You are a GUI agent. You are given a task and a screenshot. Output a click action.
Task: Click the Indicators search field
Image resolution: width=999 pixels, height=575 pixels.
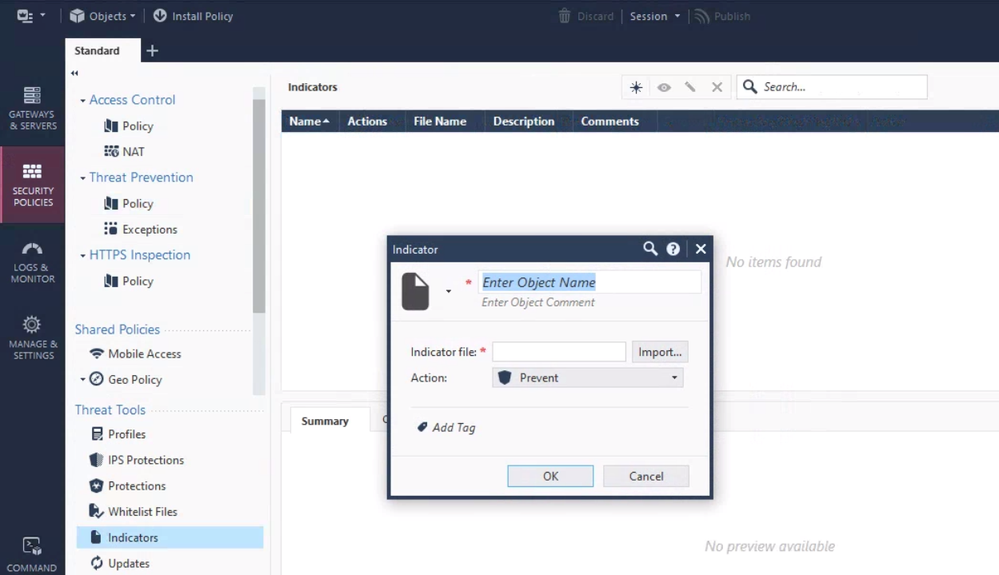tap(831, 87)
